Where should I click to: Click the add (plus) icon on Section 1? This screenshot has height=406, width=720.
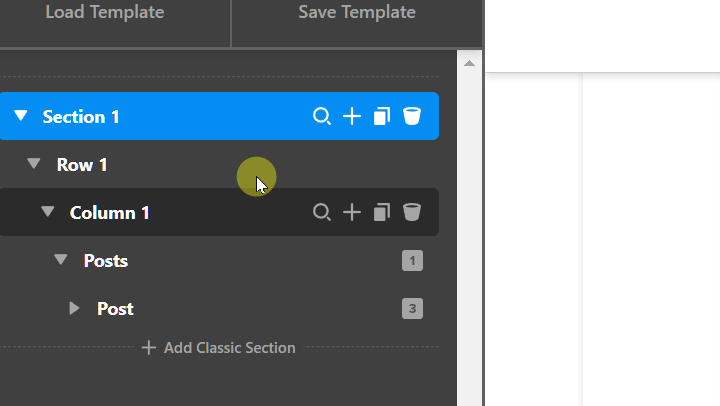[x=352, y=117]
